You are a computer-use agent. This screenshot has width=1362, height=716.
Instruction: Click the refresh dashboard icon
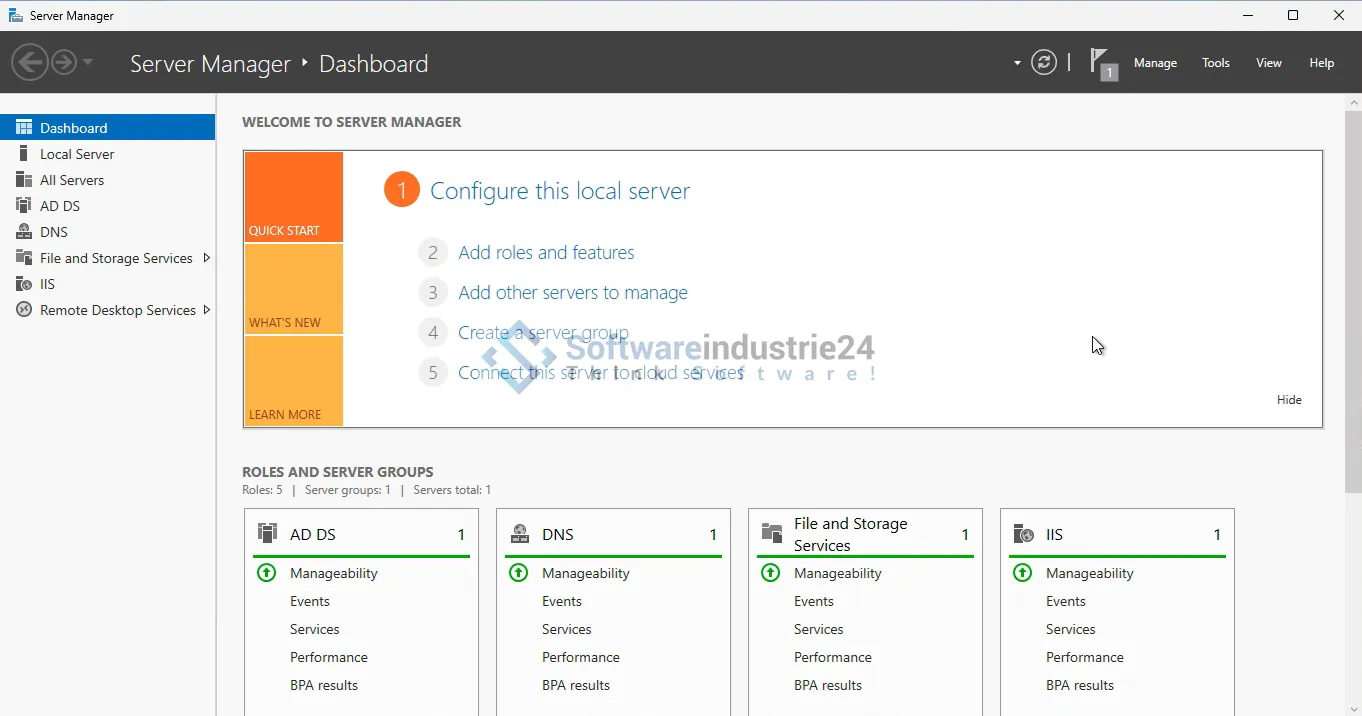click(1044, 63)
